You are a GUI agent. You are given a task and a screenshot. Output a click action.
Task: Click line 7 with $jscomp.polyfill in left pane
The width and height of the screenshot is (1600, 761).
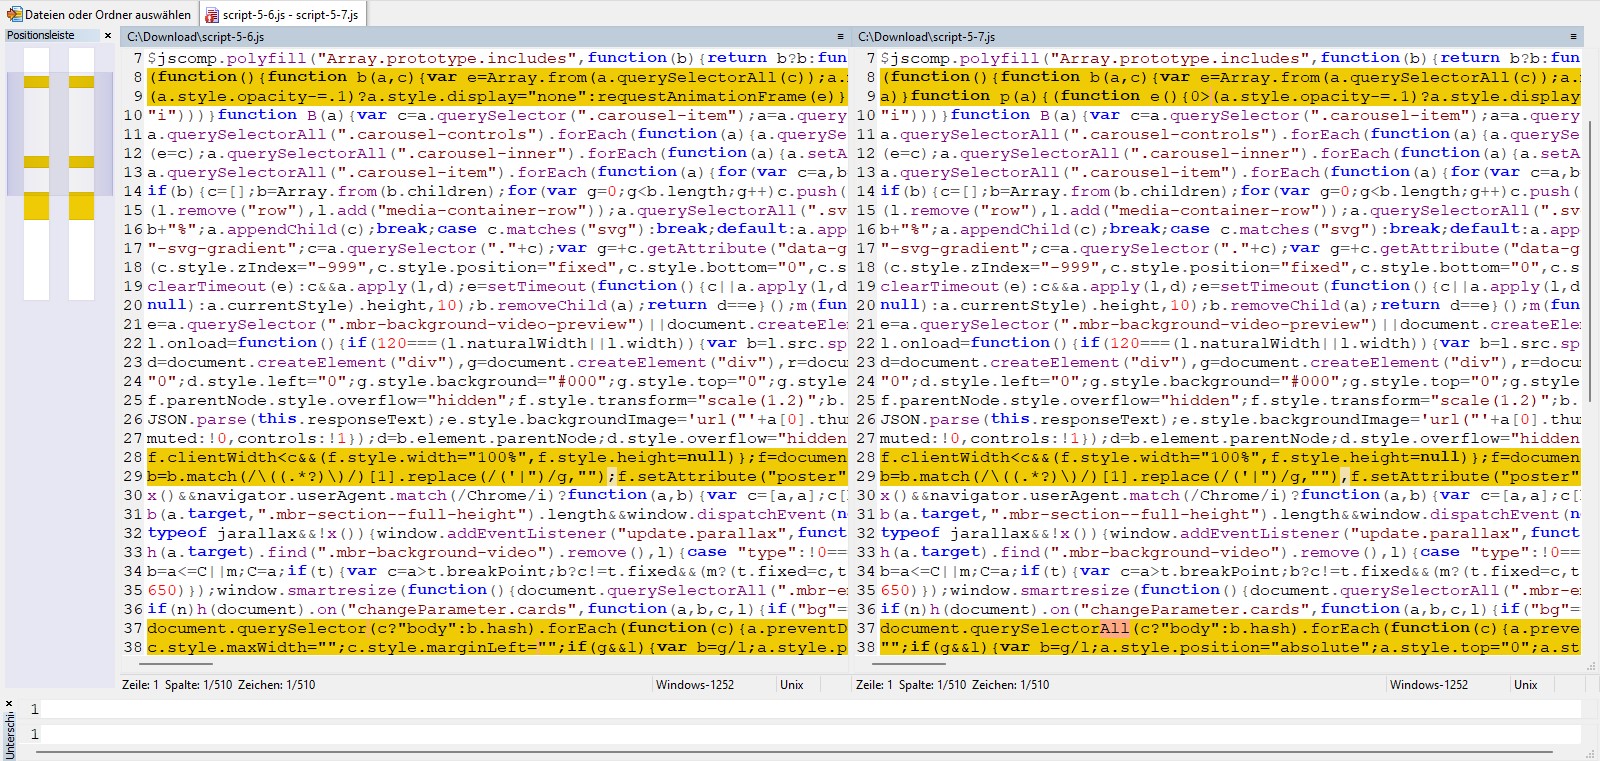point(497,58)
